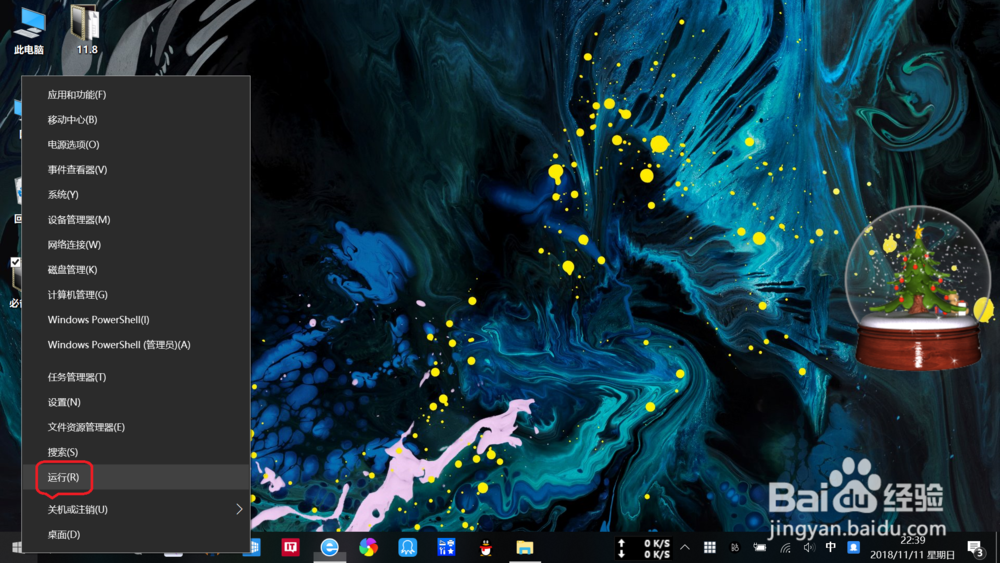Switch the 中 input method indicator
The height and width of the screenshot is (563, 1000).
click(830, 547)
